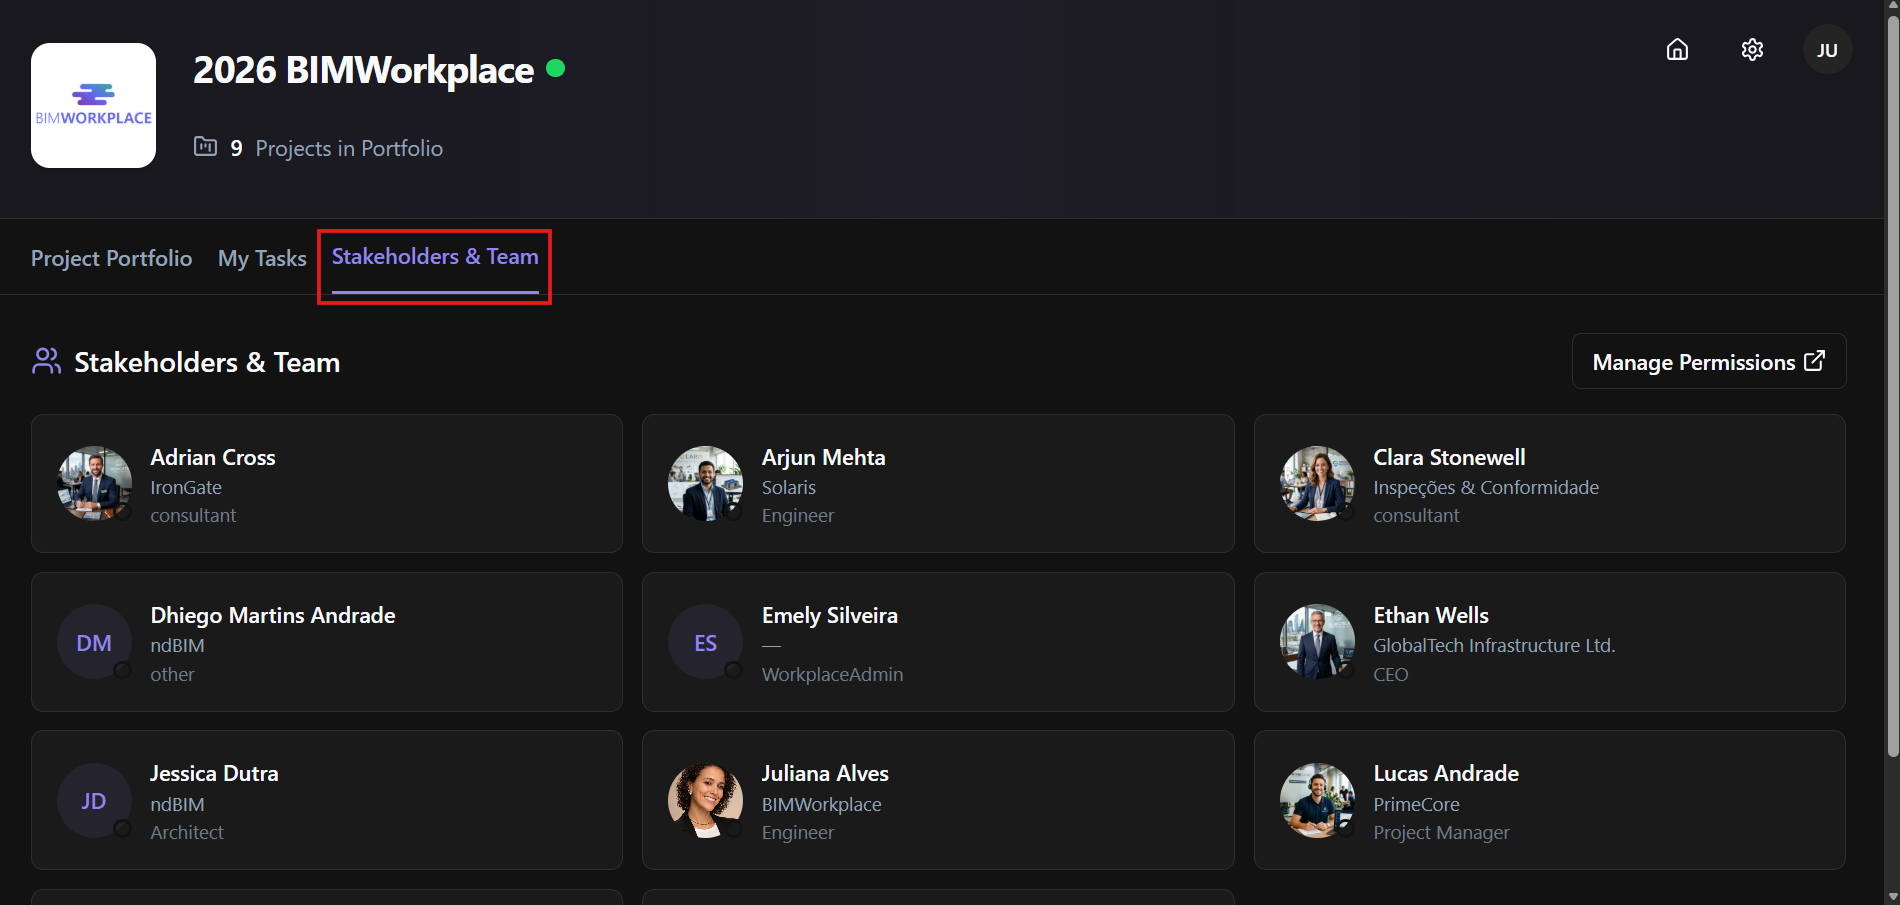The height and width of the screenshot is (905, 1900).
Task: Open settings gear icon
Action: [1752, 49]
